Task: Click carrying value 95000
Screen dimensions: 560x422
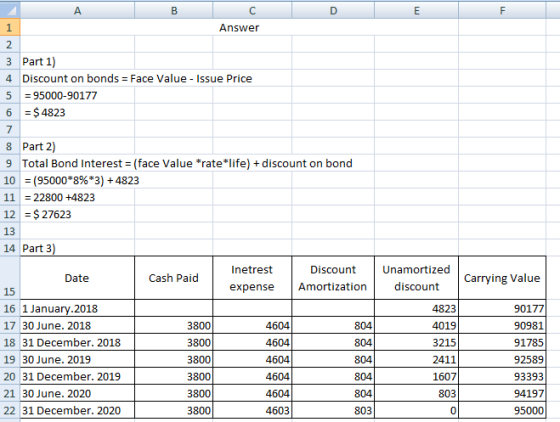Action: pos(502,410)
